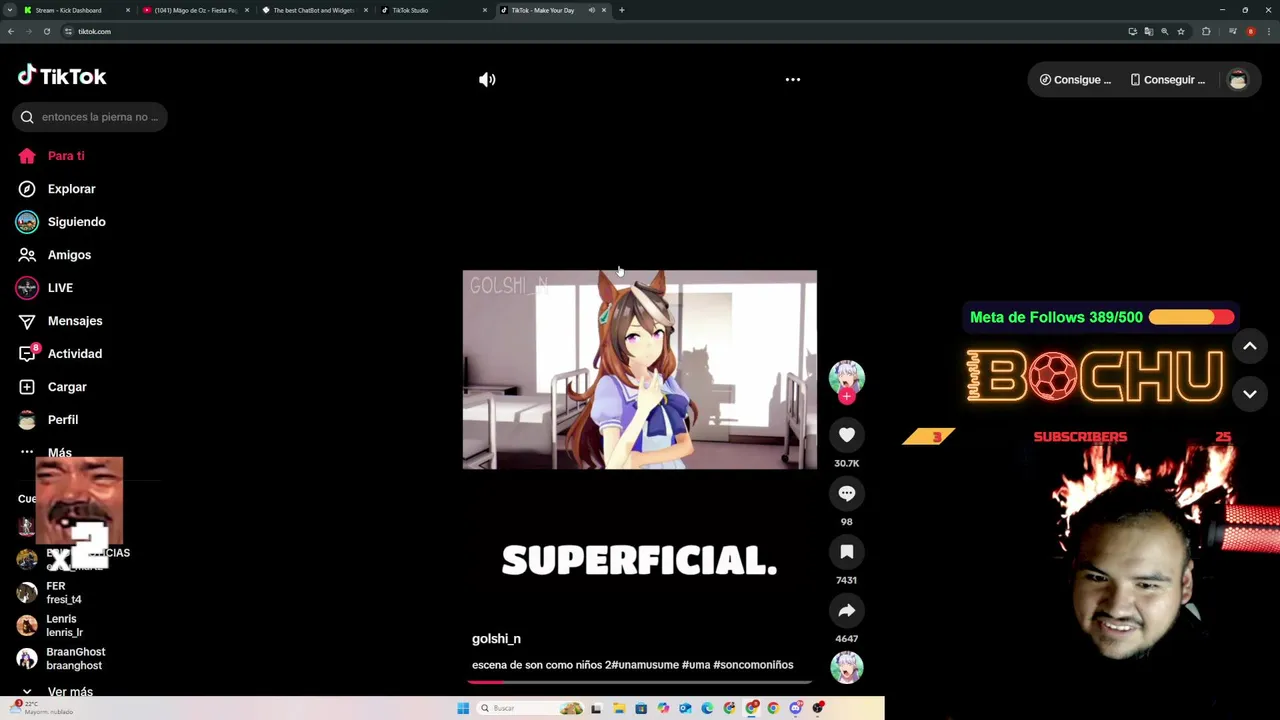Open the Chrome extensions puzzle icon

1206,31
